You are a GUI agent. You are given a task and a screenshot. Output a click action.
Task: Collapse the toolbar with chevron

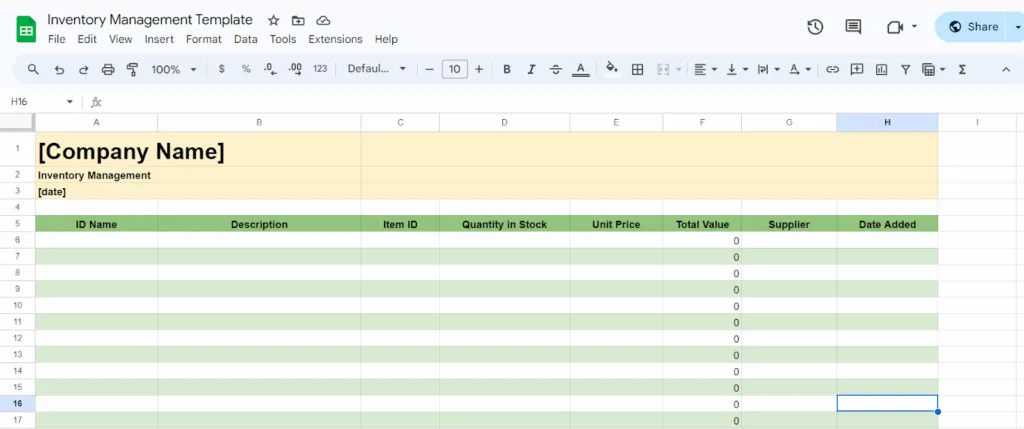coord(1006,69)
